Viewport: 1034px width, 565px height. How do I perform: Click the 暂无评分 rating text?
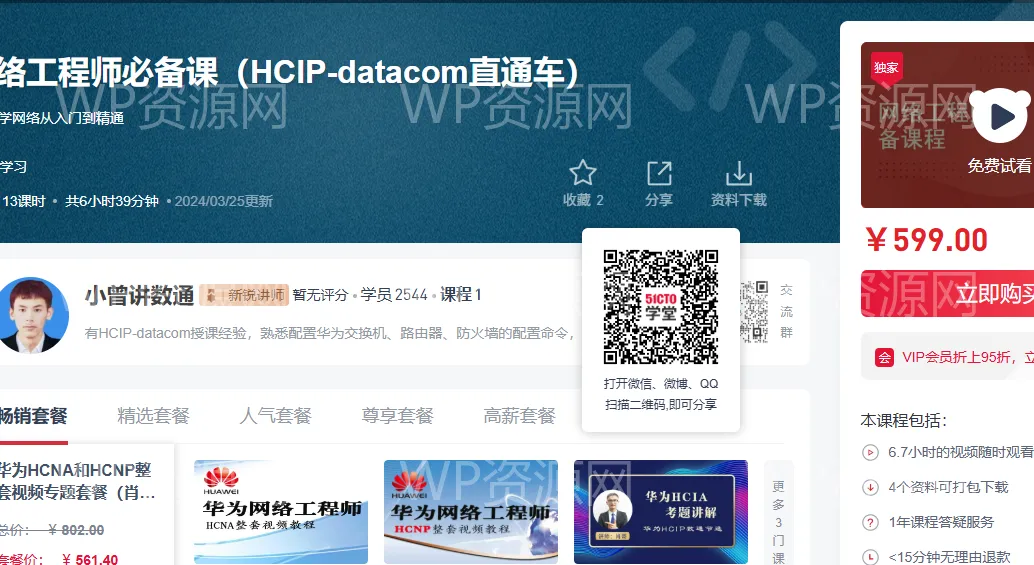(x=320, y=295)
